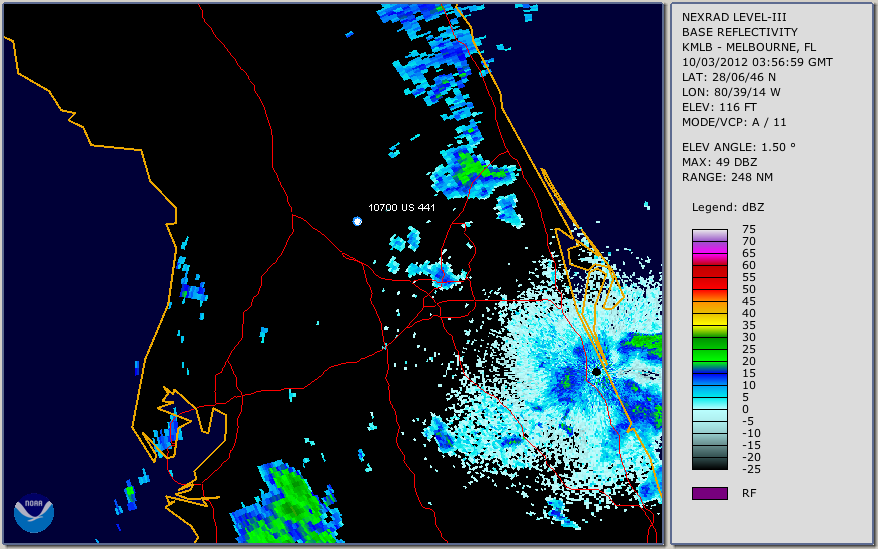
Task: Click the white location marker dot
Action: coord(357,221)
